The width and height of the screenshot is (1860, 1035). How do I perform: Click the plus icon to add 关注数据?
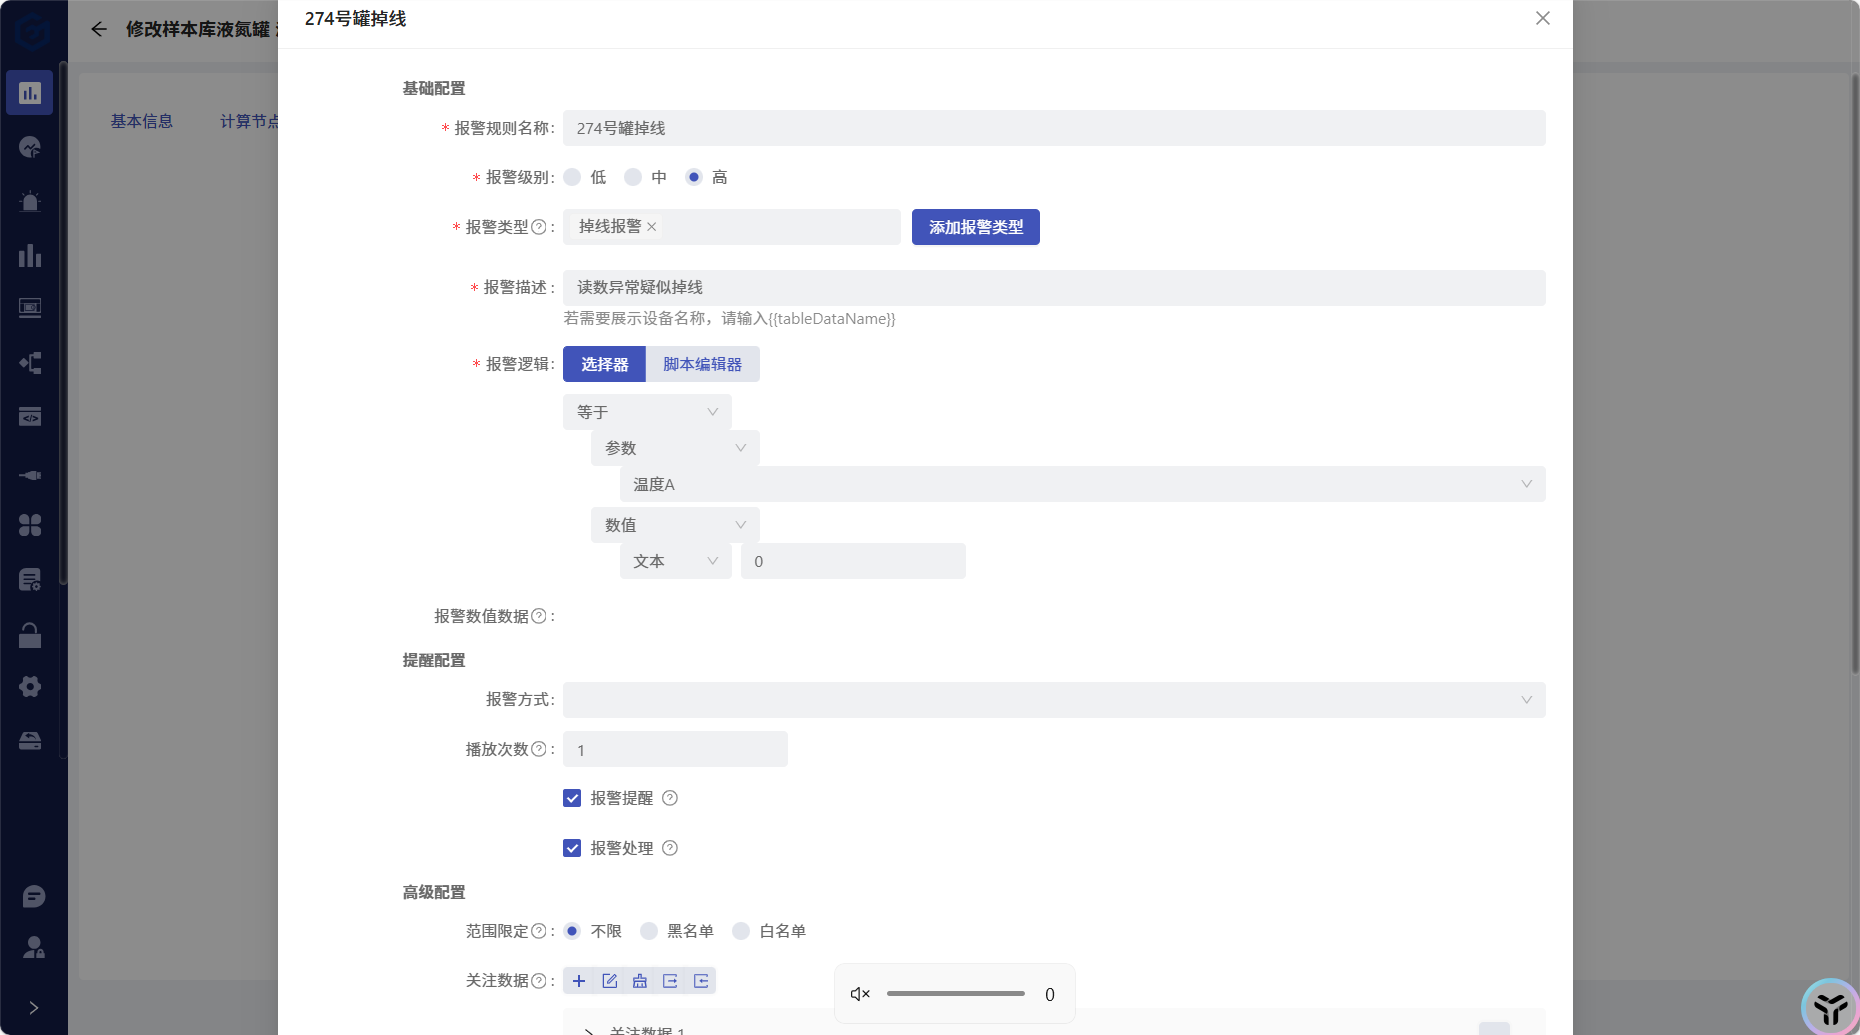pyautogui.click(x=579, y=981)
